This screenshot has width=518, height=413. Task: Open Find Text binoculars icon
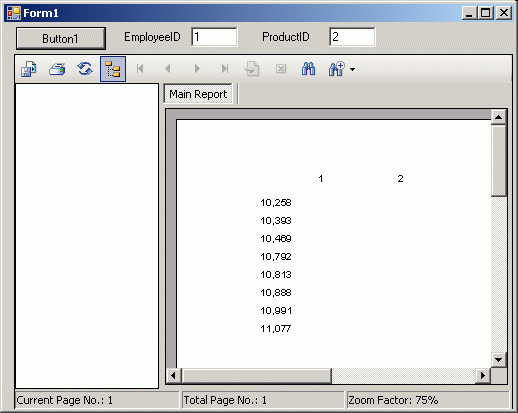click(308, 69)
